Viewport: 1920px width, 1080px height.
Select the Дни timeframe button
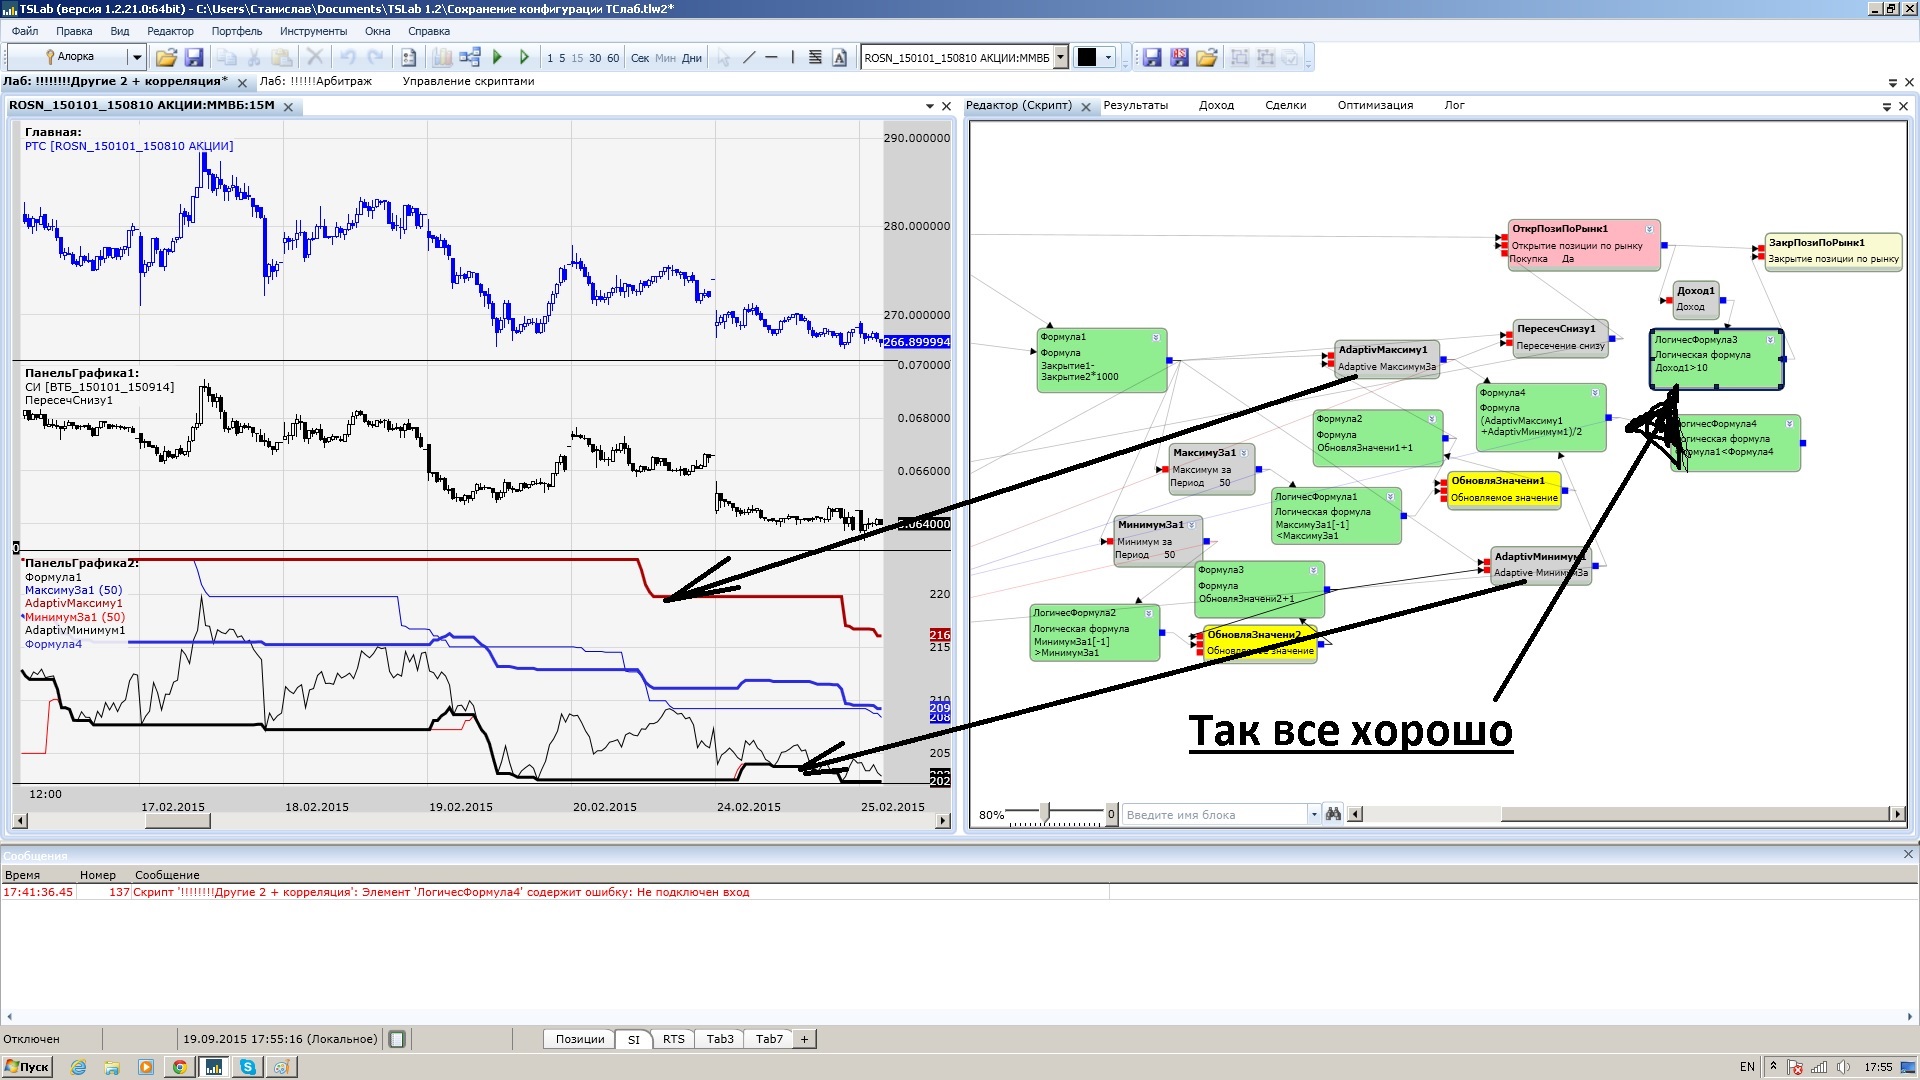(x=692, y=58)
